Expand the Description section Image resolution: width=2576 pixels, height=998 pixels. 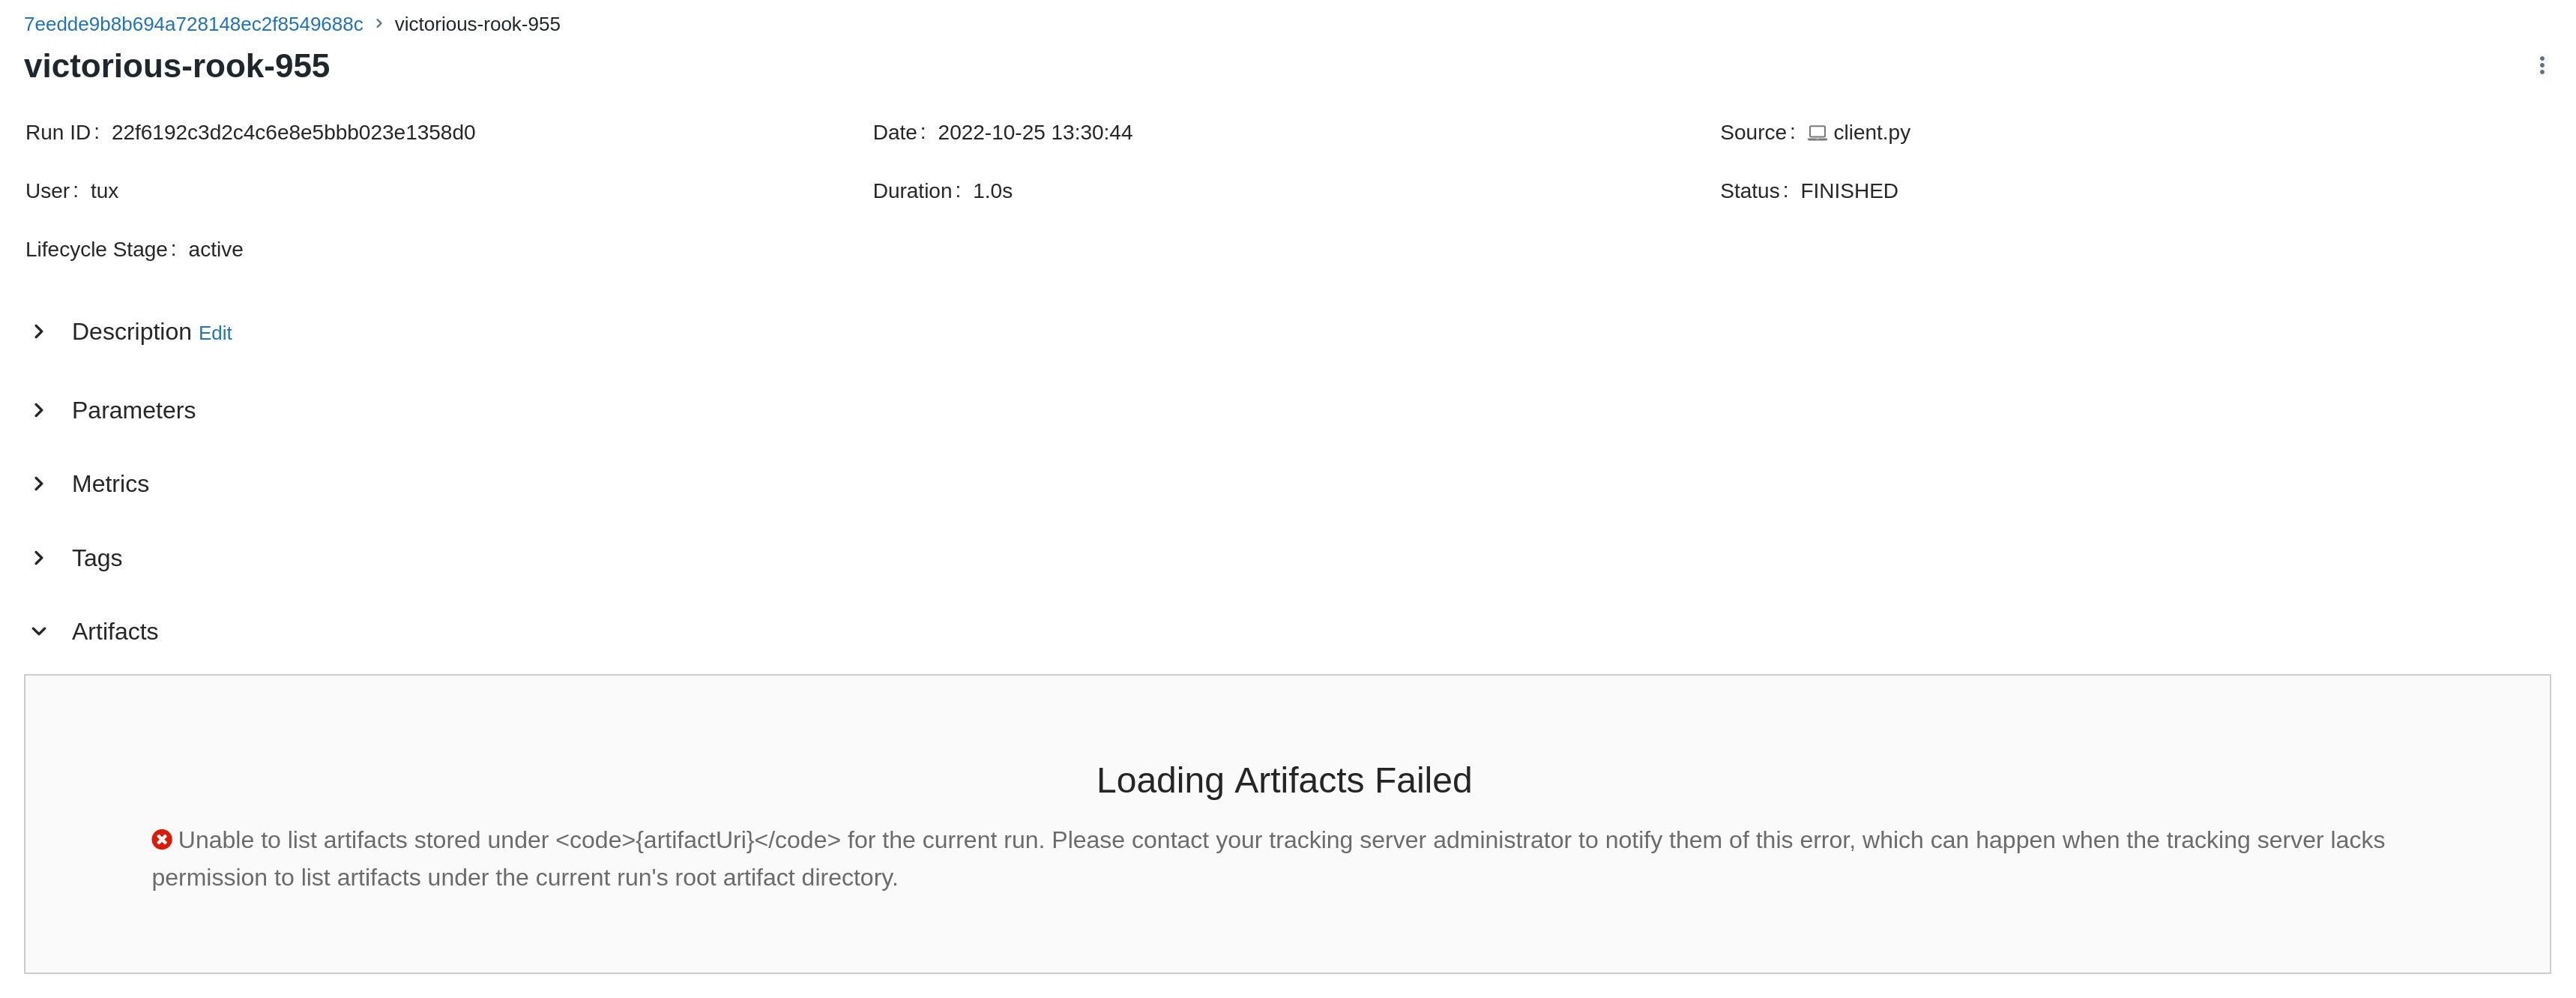(39, 331)
